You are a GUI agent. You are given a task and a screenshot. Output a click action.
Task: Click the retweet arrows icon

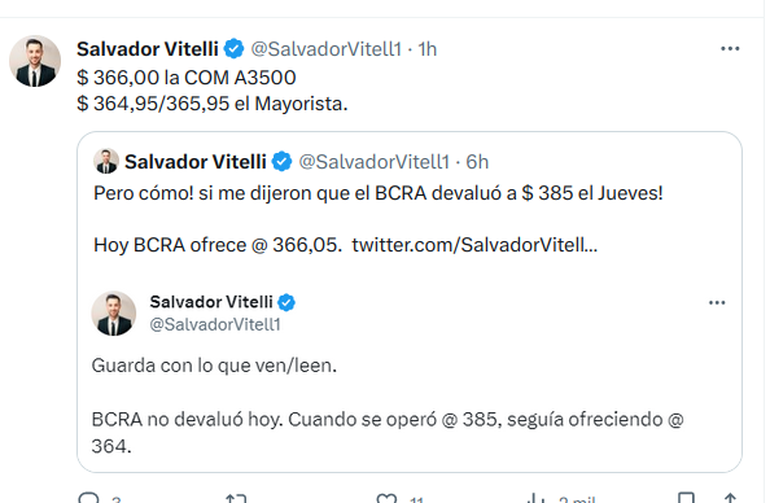pos(236,497)
